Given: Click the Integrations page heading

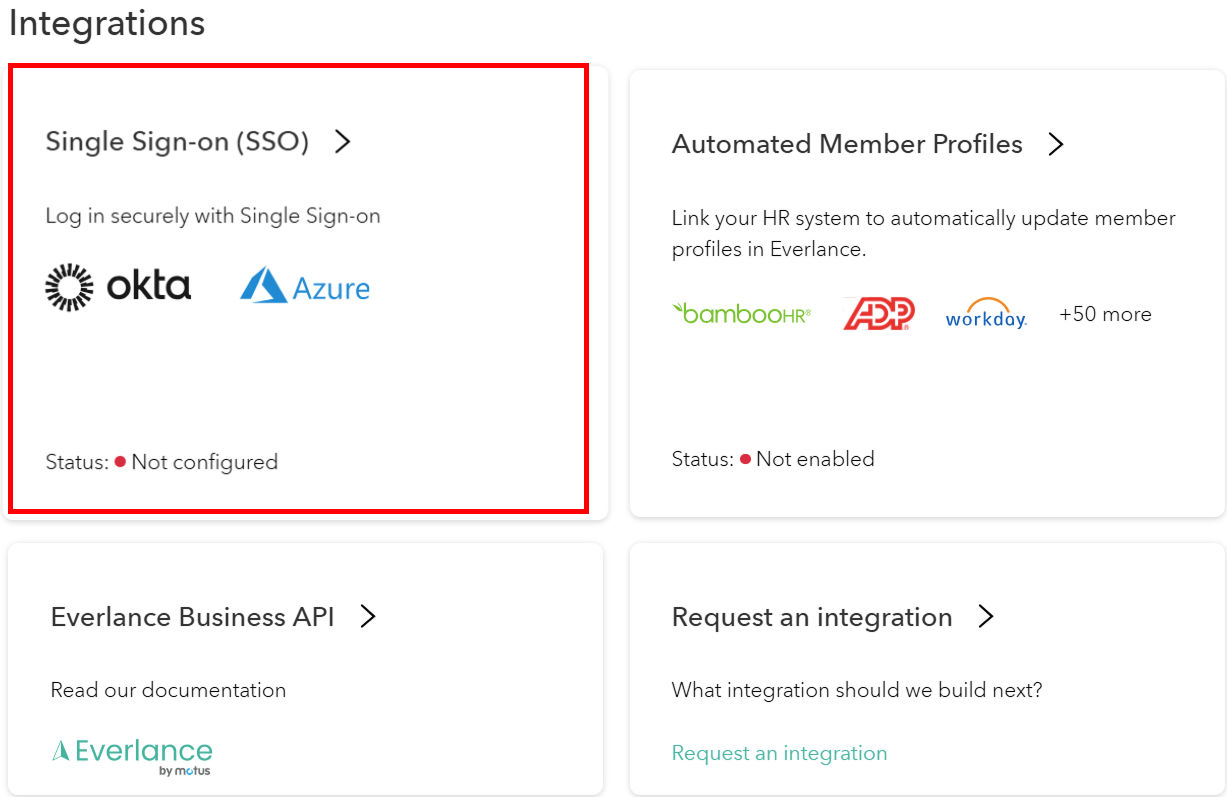Looking at the screenshot, I should 107,23.
